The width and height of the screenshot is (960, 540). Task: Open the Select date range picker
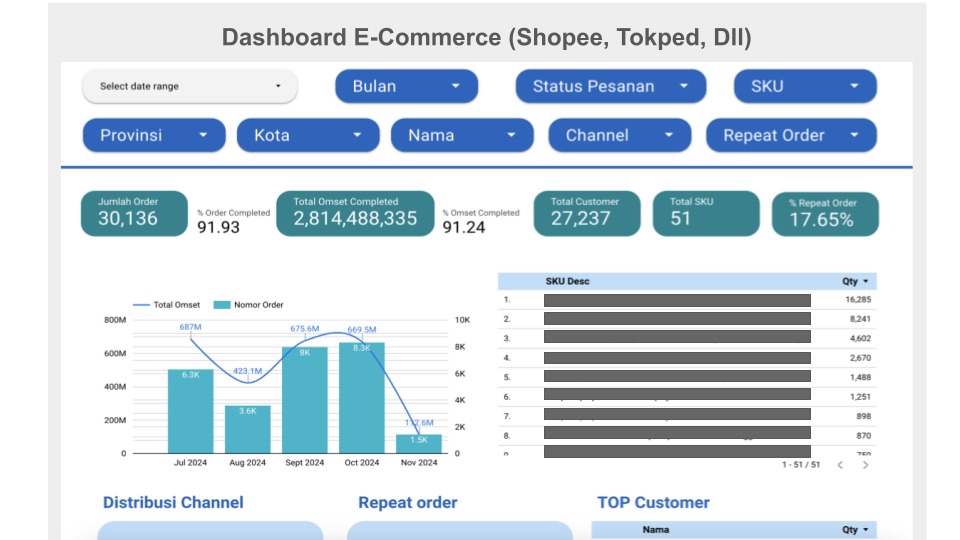(x=190, y=86)
